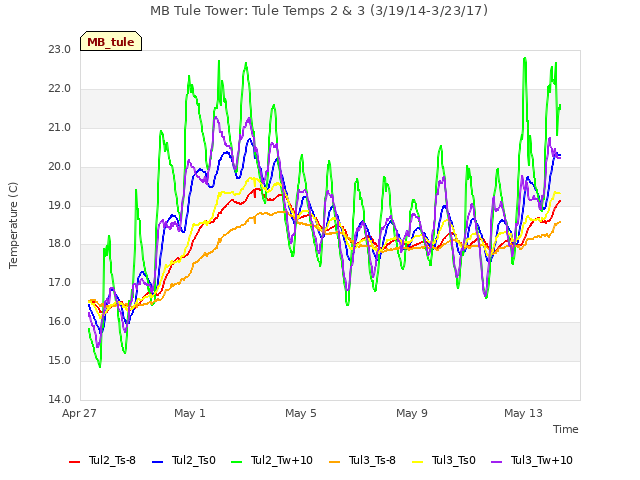Click the May 9 tick label
This screenshot has height=480, width=640.
point(412,413)
